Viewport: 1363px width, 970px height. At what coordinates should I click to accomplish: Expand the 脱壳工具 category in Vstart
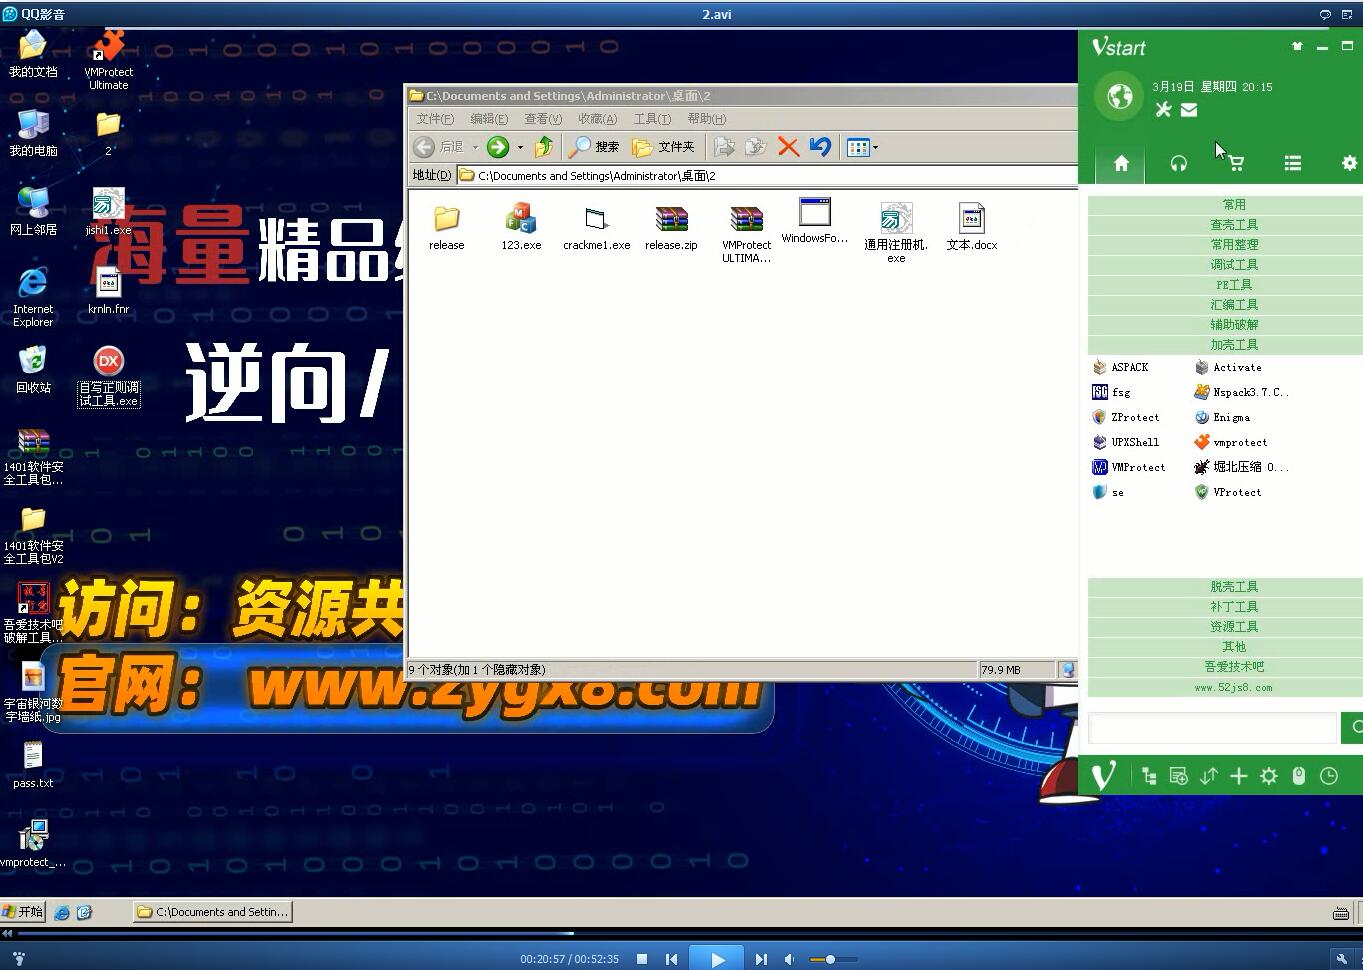(1234, 587)
